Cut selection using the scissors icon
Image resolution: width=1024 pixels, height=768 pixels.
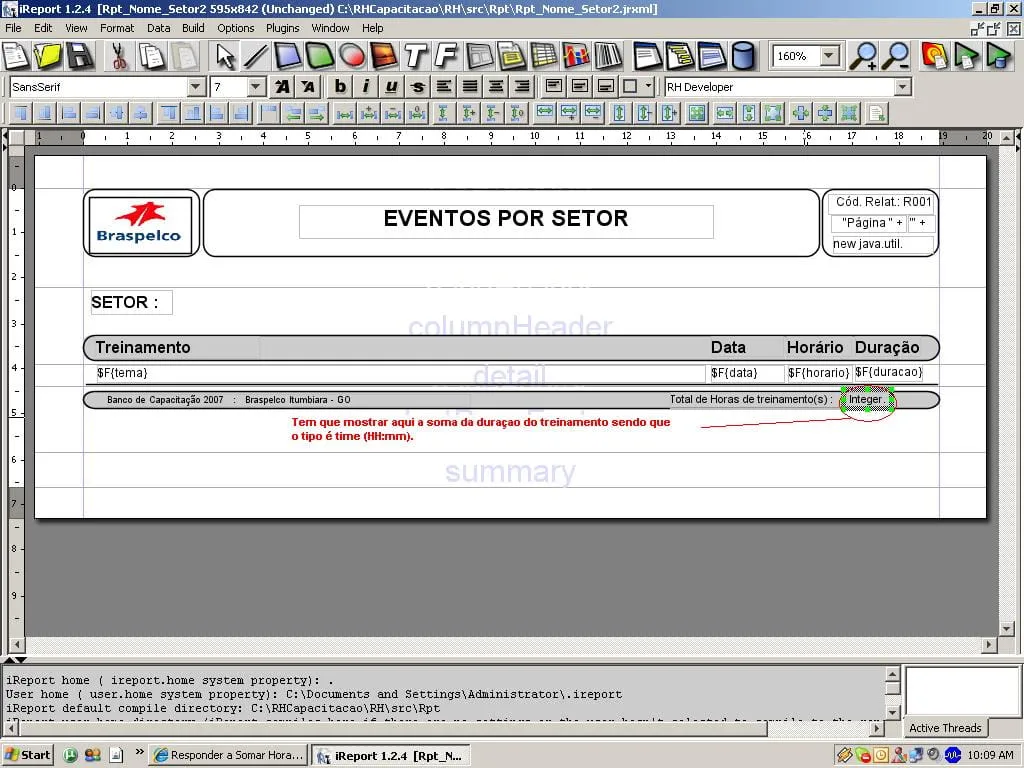(119, 56)
